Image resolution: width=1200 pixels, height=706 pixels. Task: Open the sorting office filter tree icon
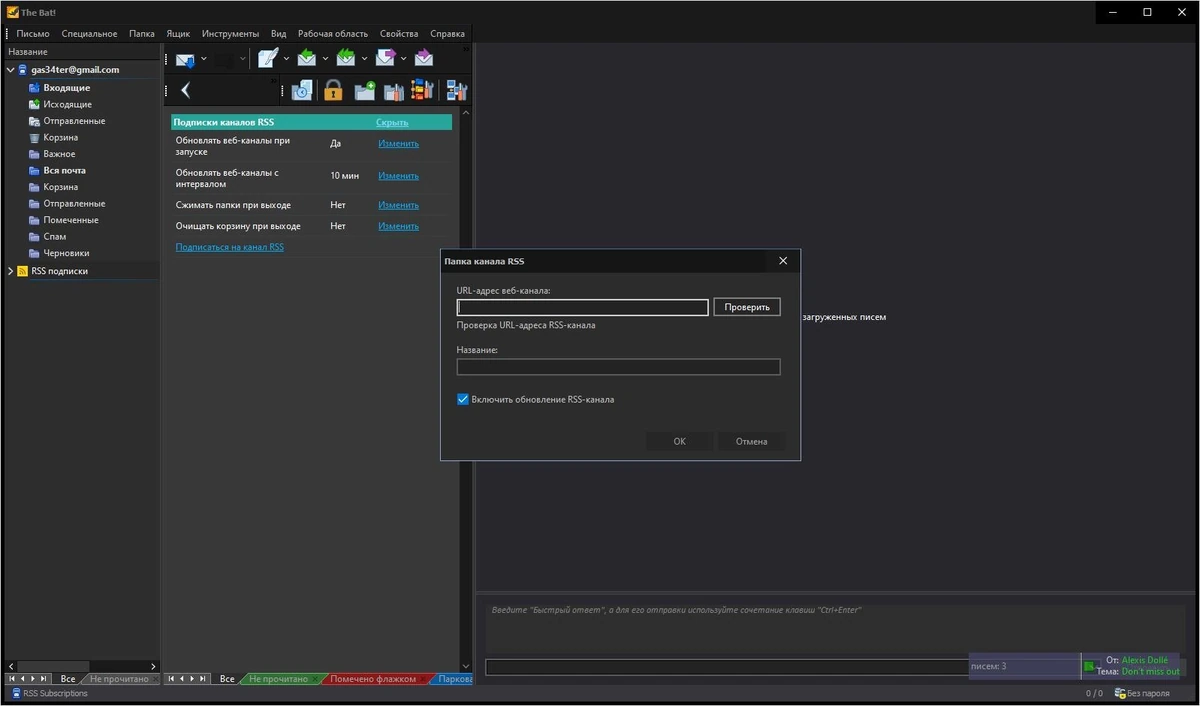click(x=422, y=91)
